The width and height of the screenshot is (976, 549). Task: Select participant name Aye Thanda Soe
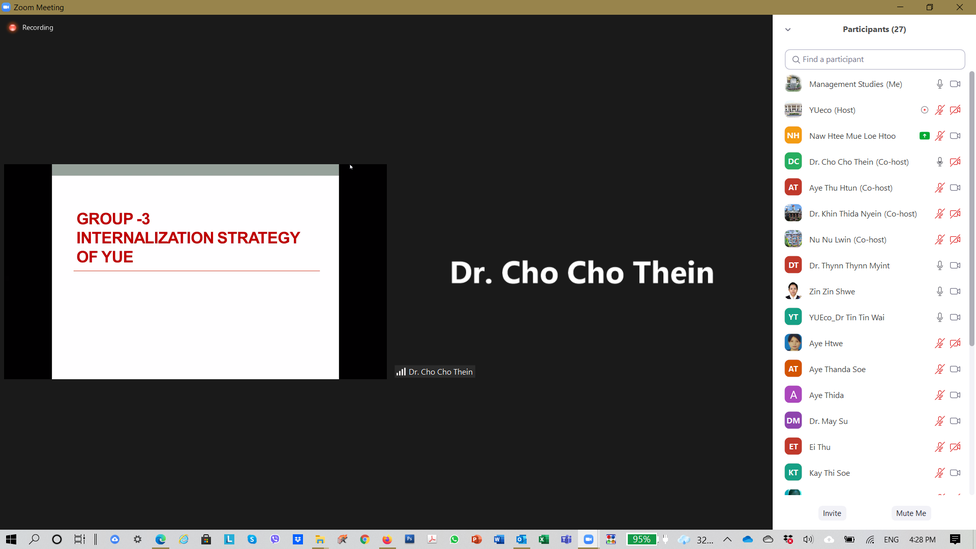(837, 369)
